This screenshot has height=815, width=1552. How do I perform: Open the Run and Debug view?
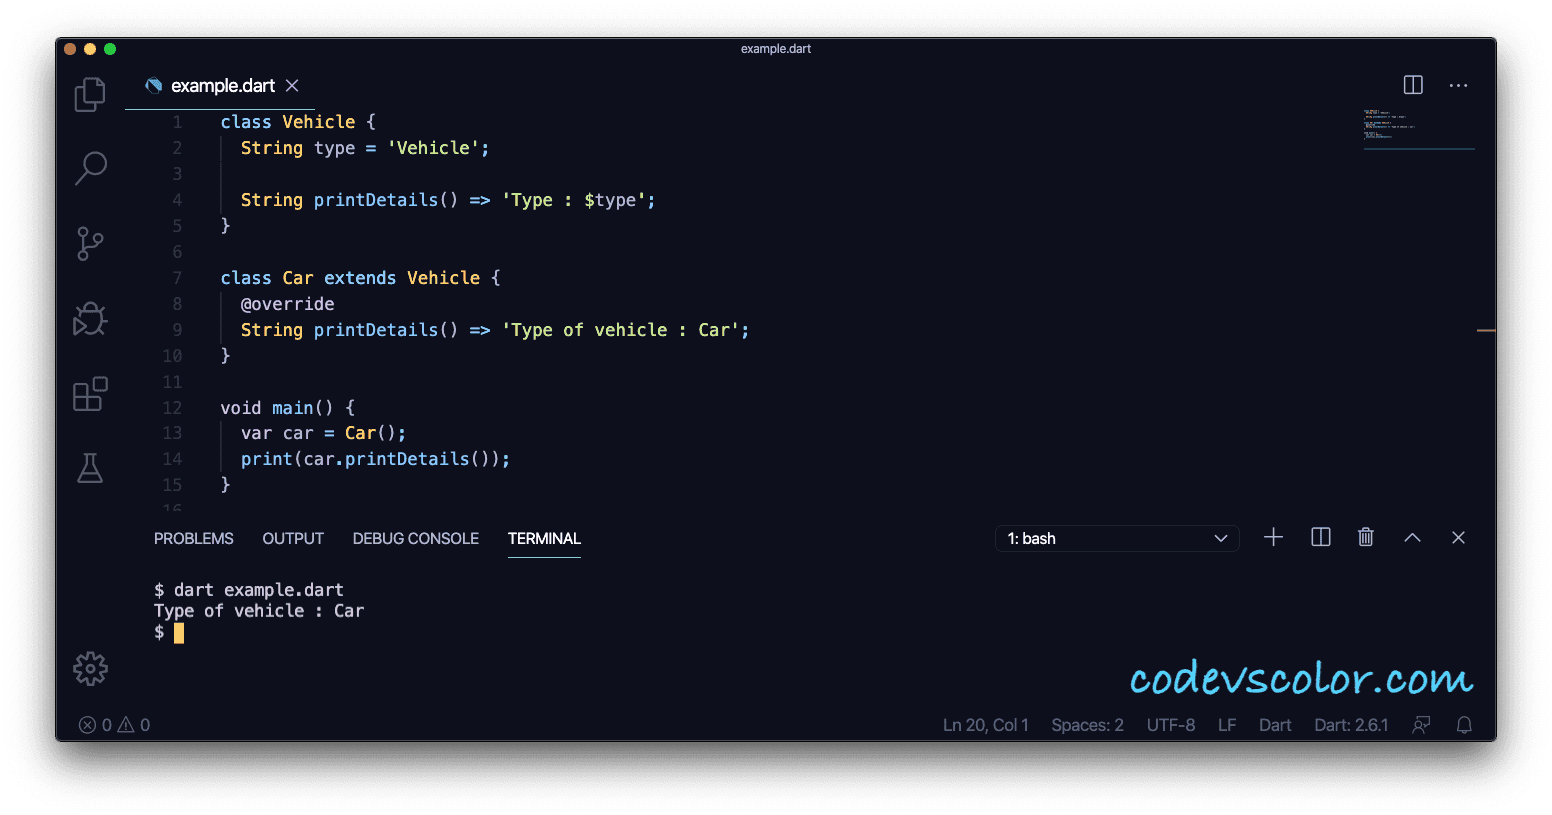90,319
